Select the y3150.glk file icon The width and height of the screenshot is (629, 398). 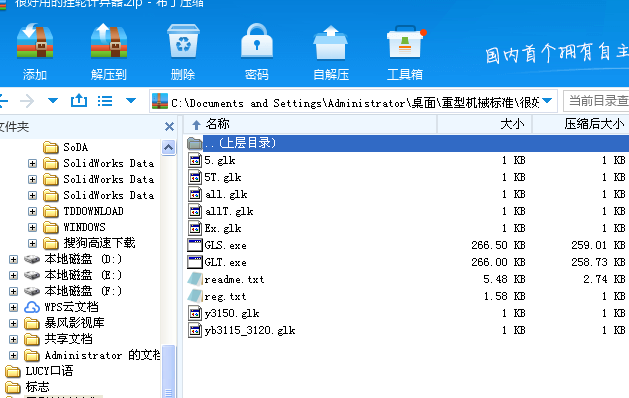195,313
